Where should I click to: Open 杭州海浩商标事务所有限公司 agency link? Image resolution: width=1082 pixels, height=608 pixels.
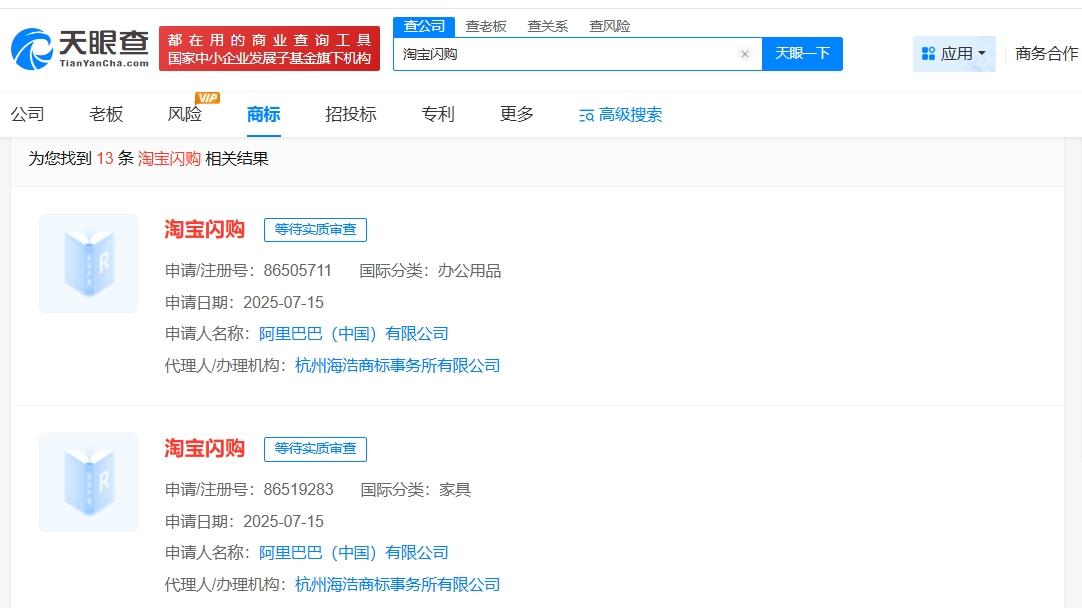click(x=397, y=365)
